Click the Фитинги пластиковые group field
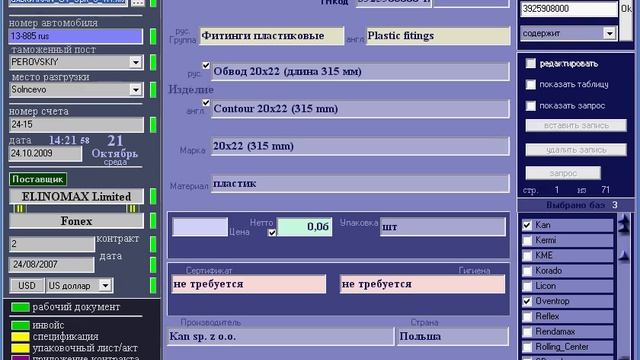The height and width of the screenshot is (360, 640). point(271,36)
